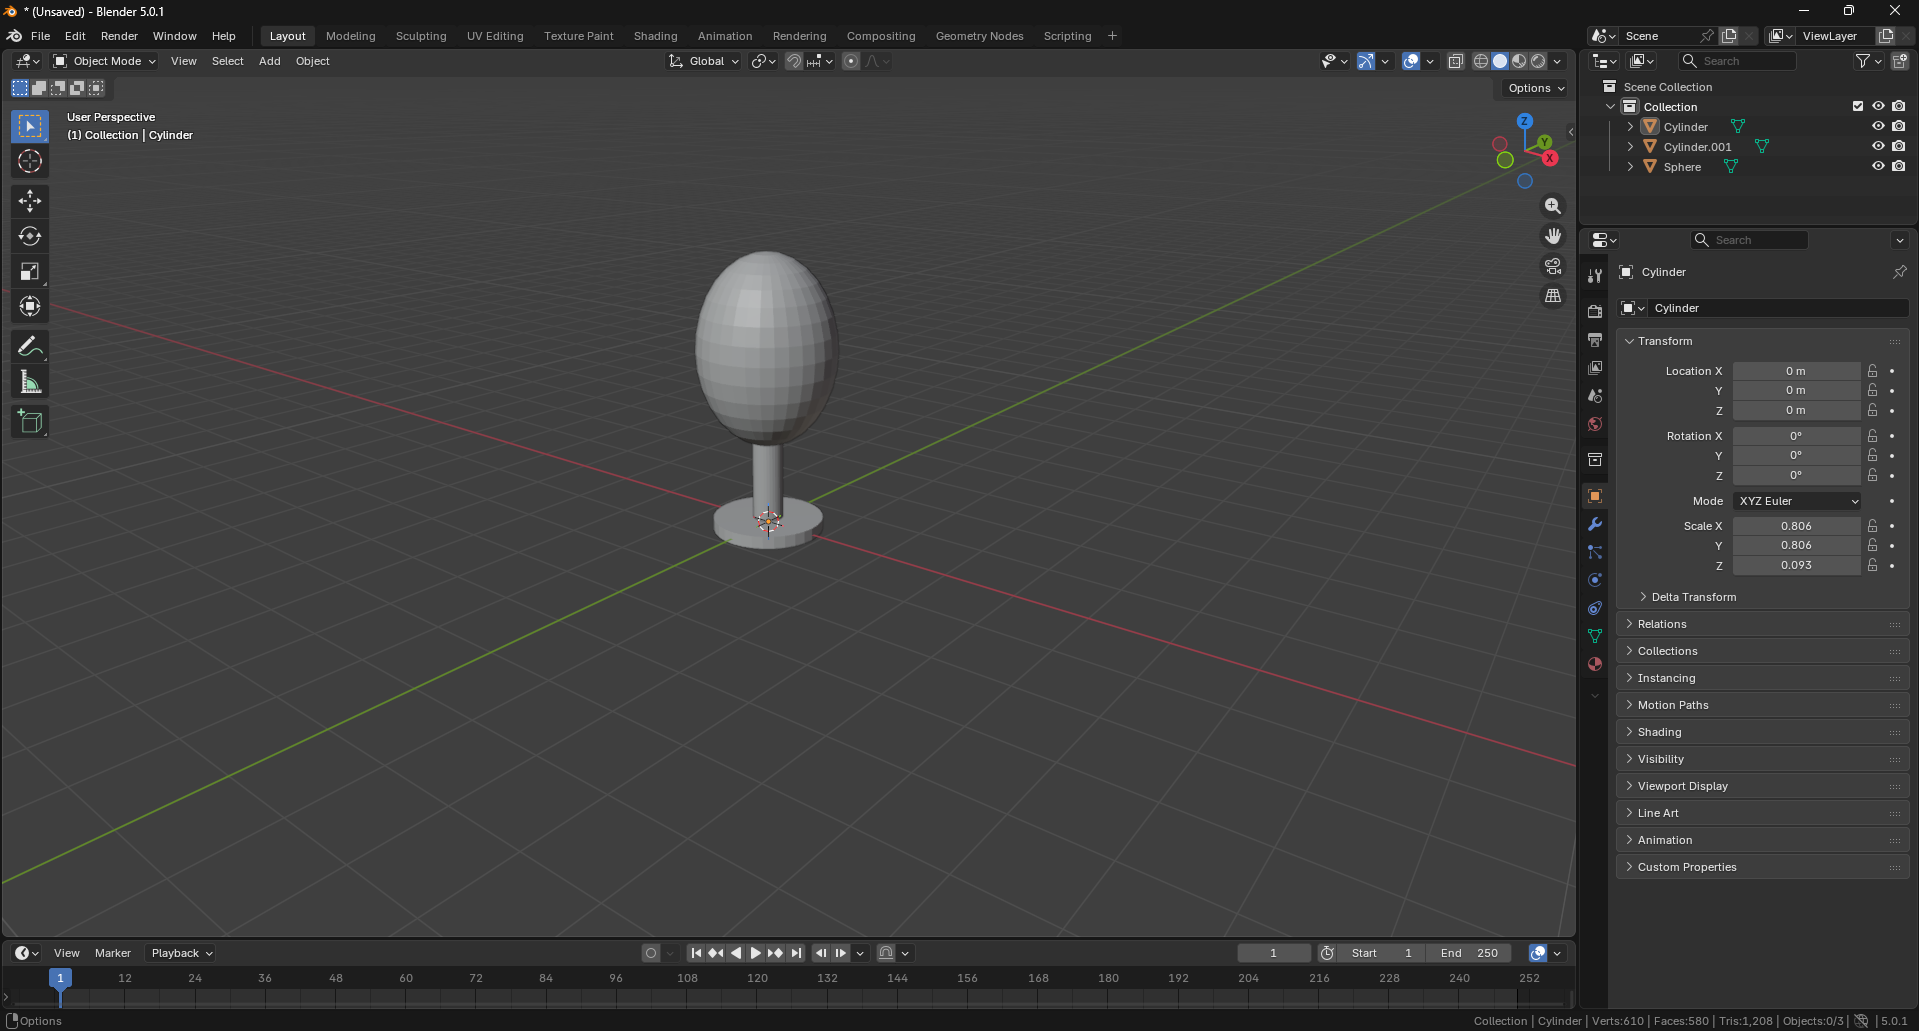Click the End frame field

[1468, 953]
